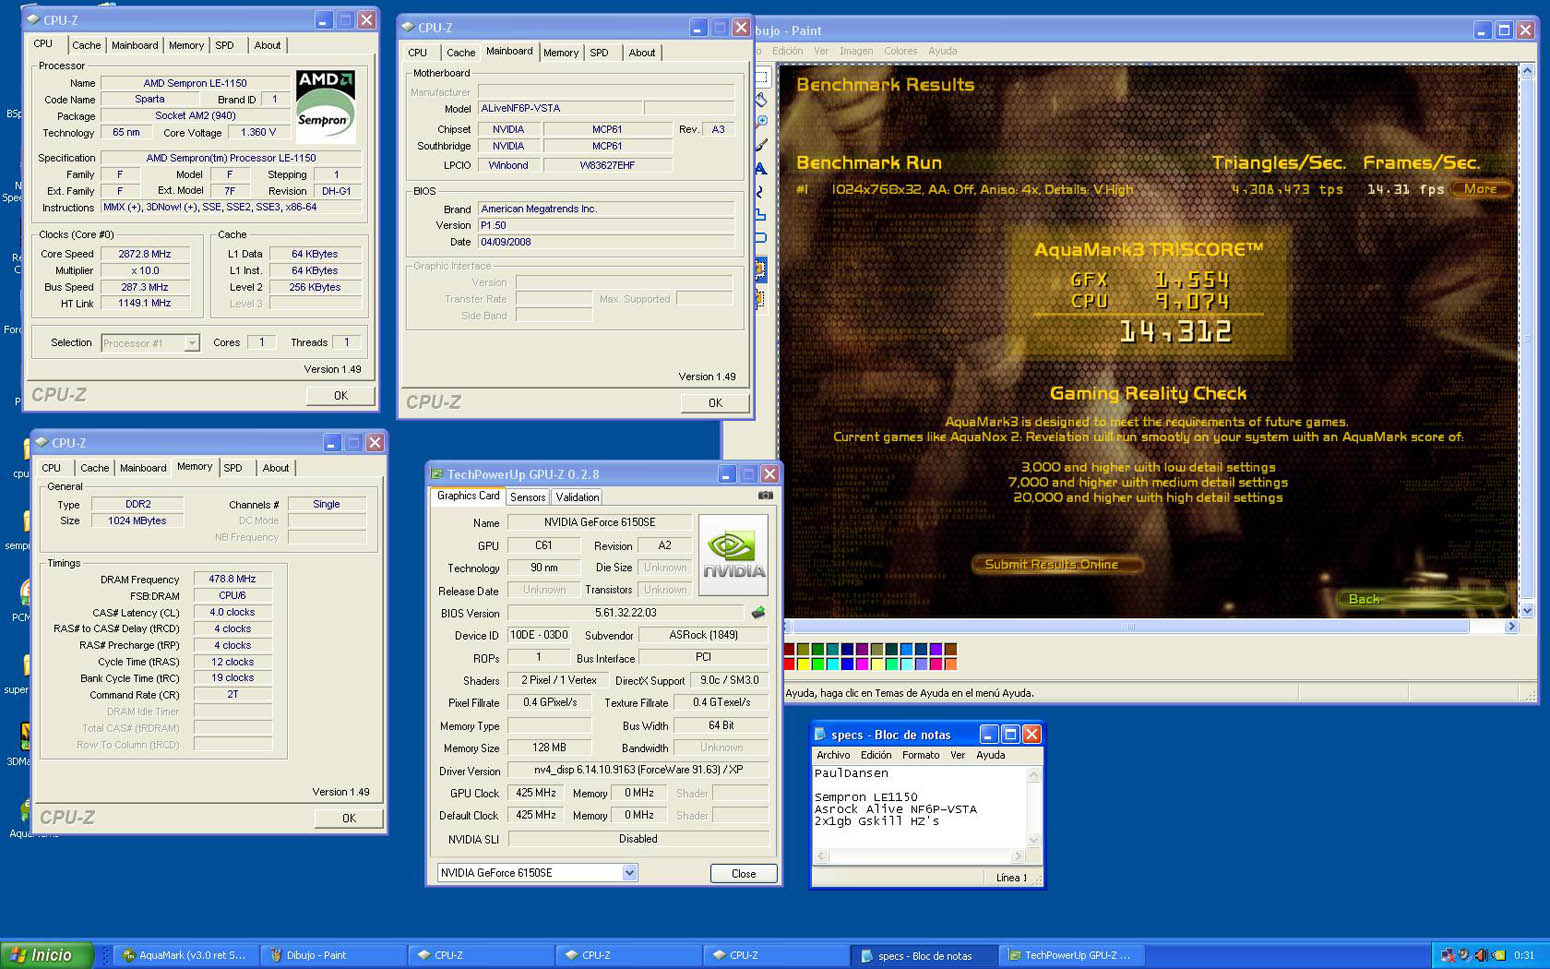The height and width of the screenshot is (969, 1550).
Task: Click the Paint vertical scrollbar down arrow
Action: (x=1527, y=611)
